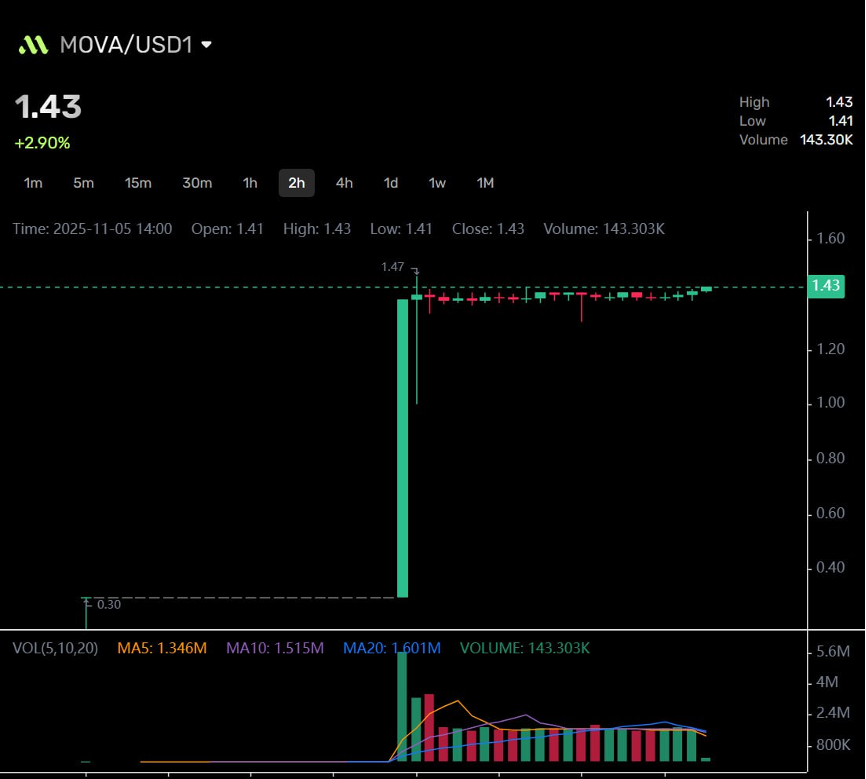Switch chart to 30m interval

tap(197, 183)
